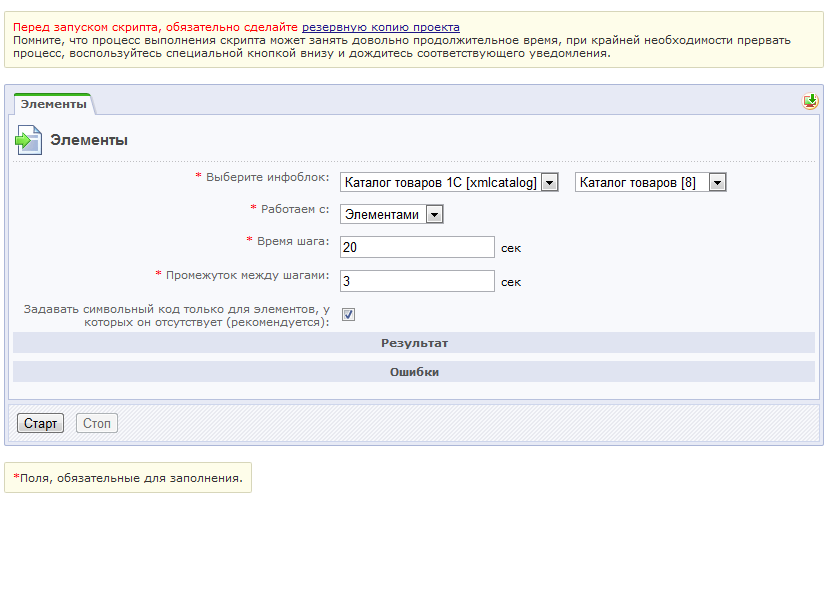Click the 'Время шага' input field

pyautogui.click(x=417, y=247)
